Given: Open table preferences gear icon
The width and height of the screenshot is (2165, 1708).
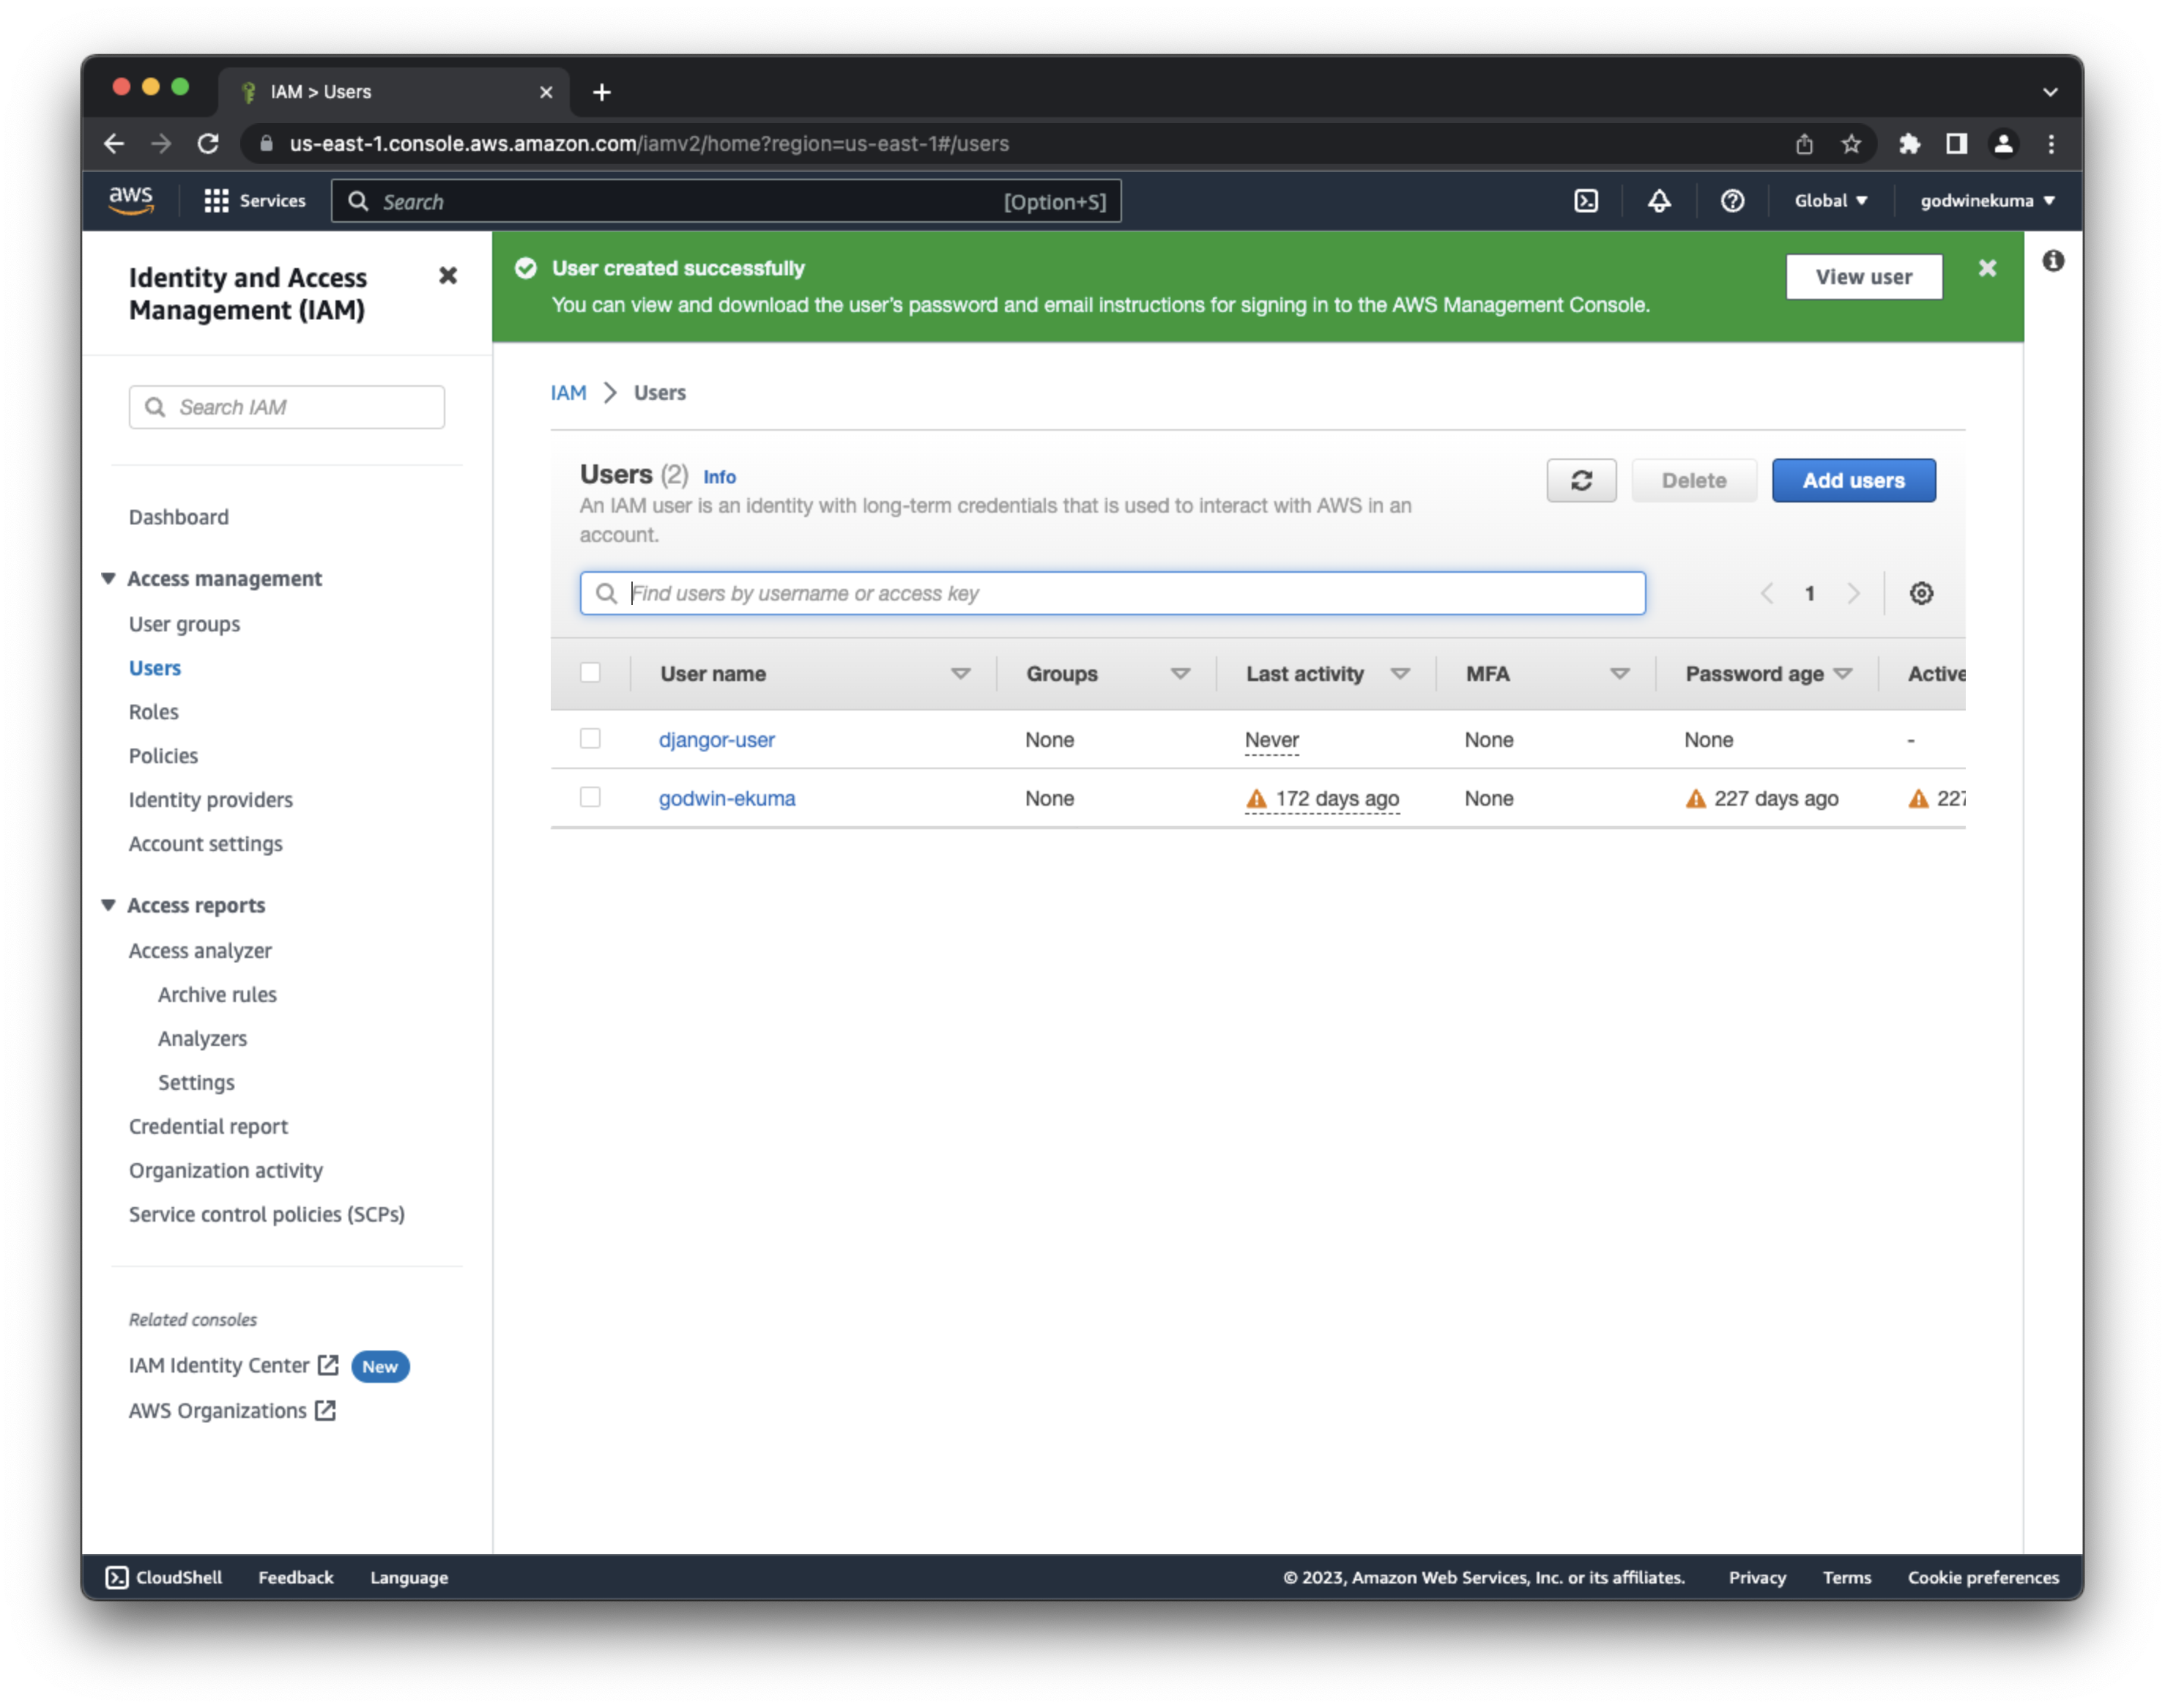Looking at the screenshot, I should pyautogui.click(x=1921, y=593).
